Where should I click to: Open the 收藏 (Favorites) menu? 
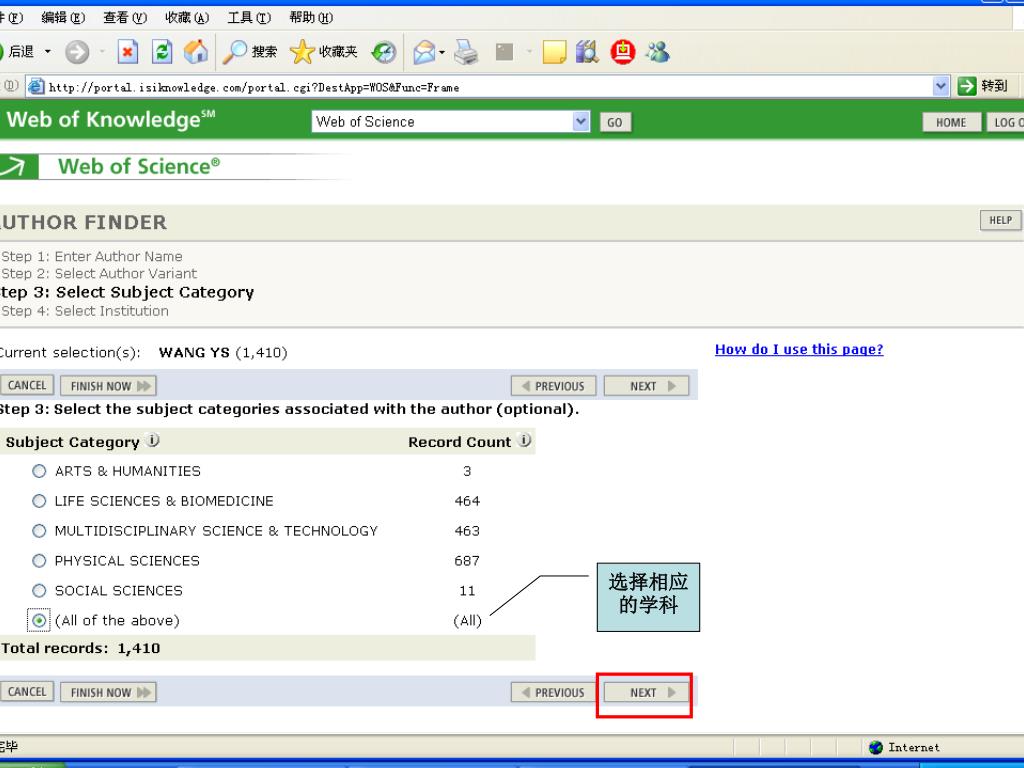pyautogui.click(x=187, y=18)
